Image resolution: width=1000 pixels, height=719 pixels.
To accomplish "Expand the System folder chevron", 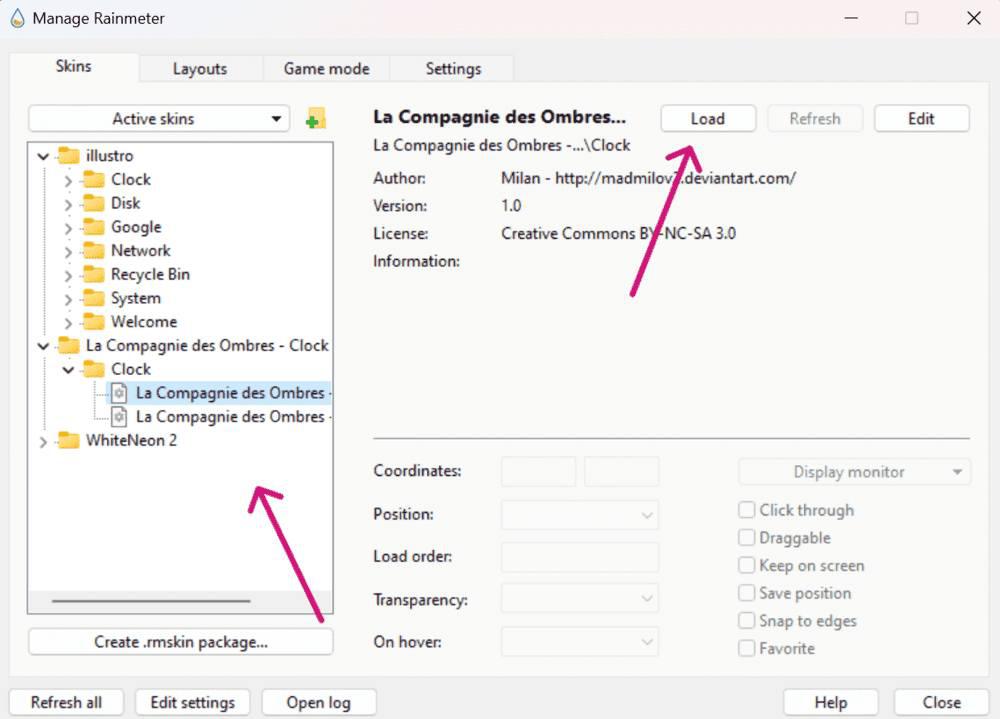I will (x=68, y=299).
